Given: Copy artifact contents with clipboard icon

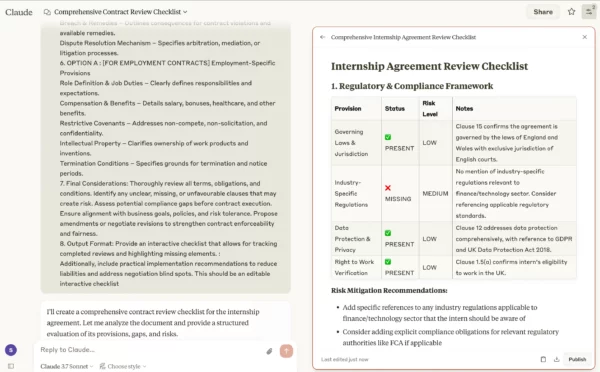Looking at the screenshot, I should click(x=543, y=359).
